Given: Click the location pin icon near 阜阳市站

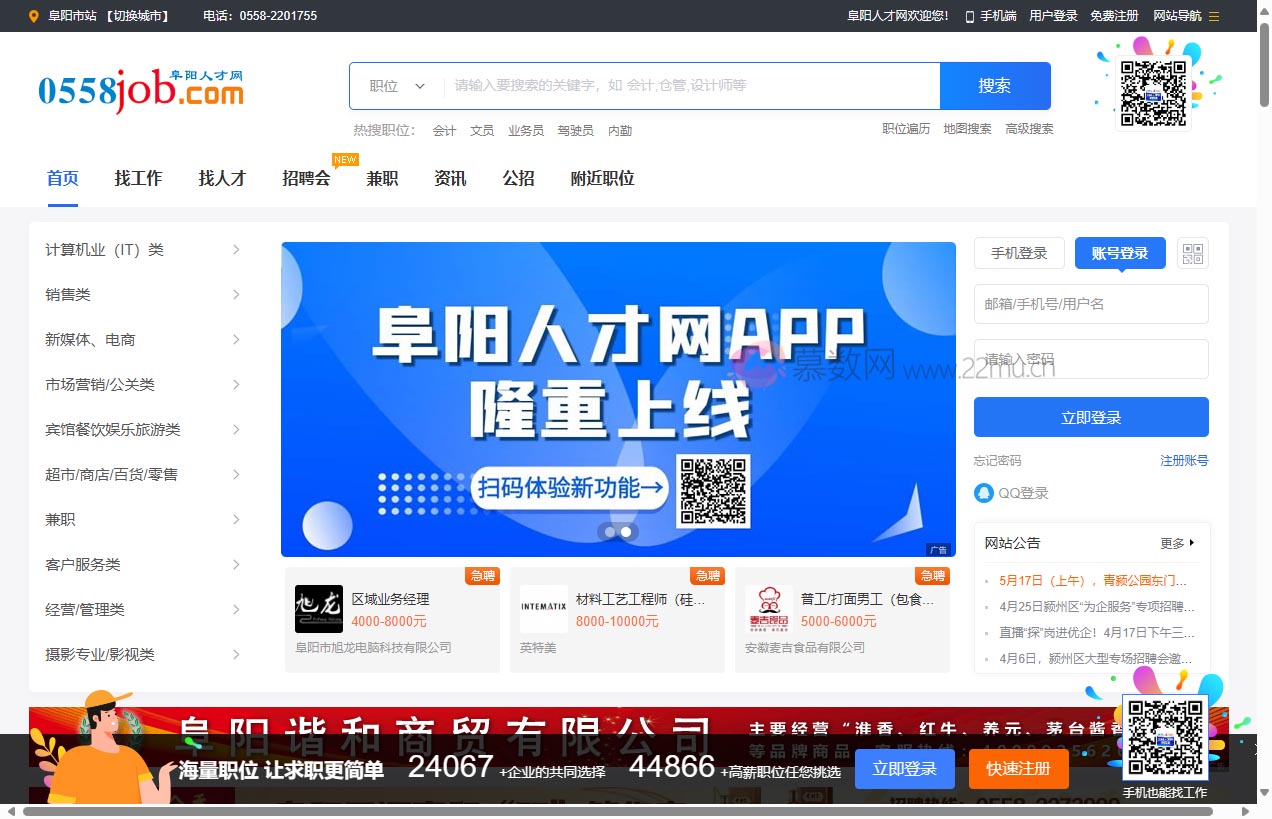Looking at the screenshot, I should (x=34, y=16).
